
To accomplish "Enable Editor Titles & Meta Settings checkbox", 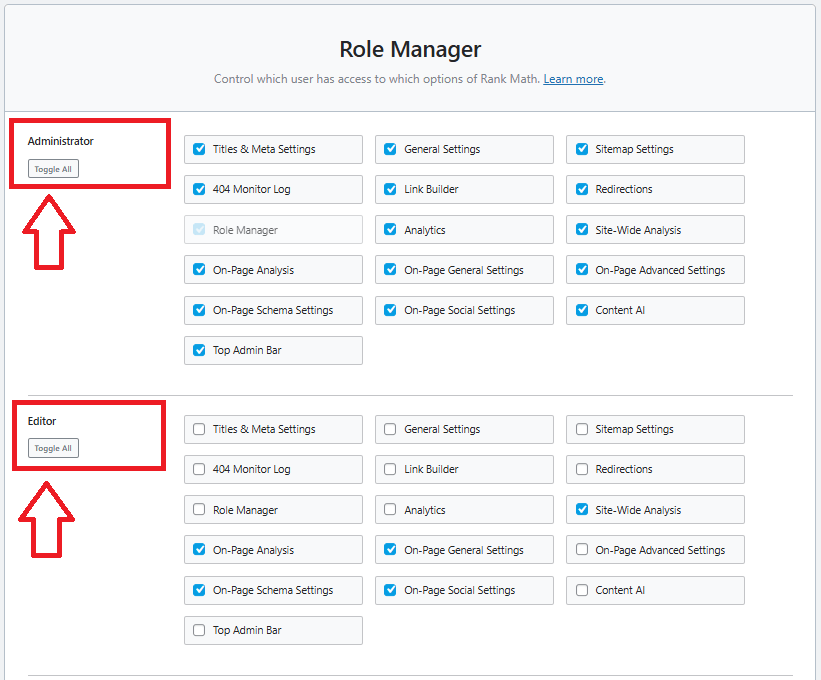I will [199, 429].
